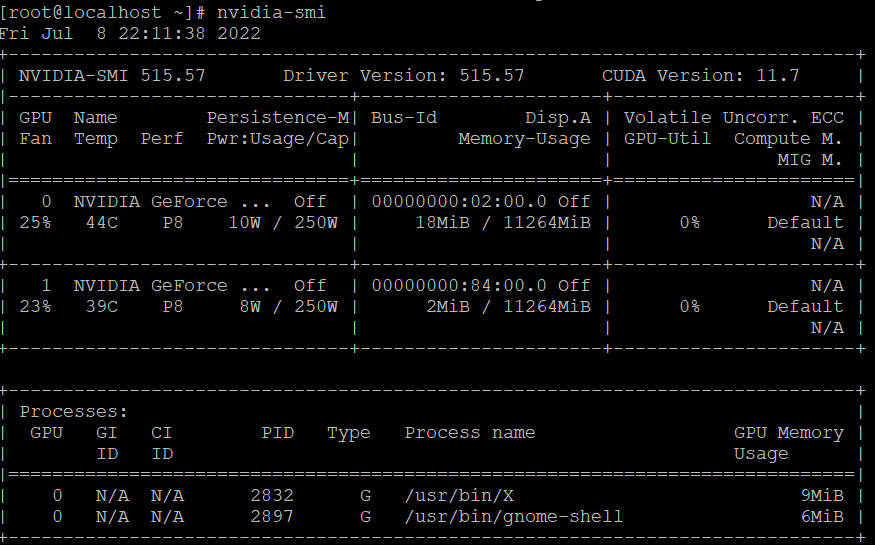Click the Persistence-M column header
875x545 pixels.
click(276, 117)
